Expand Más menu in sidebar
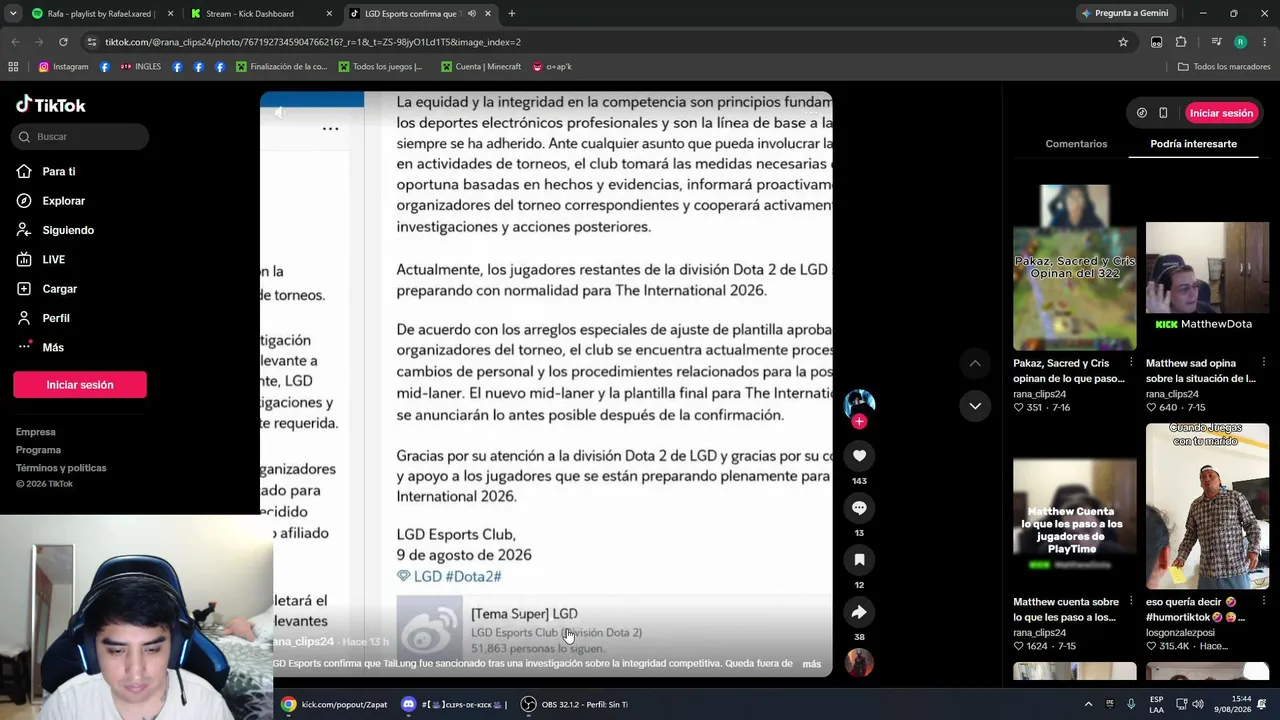 click(40, 347)
